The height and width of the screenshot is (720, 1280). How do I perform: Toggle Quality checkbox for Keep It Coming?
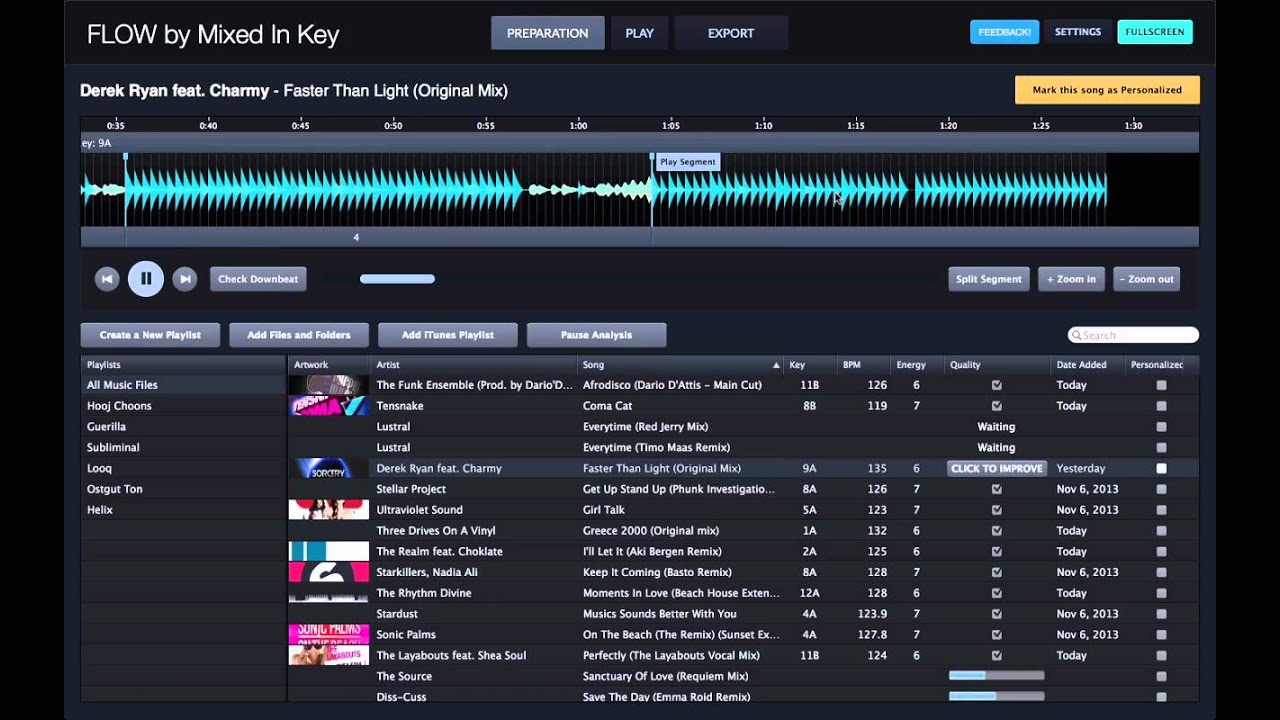(x=996, y=572)
